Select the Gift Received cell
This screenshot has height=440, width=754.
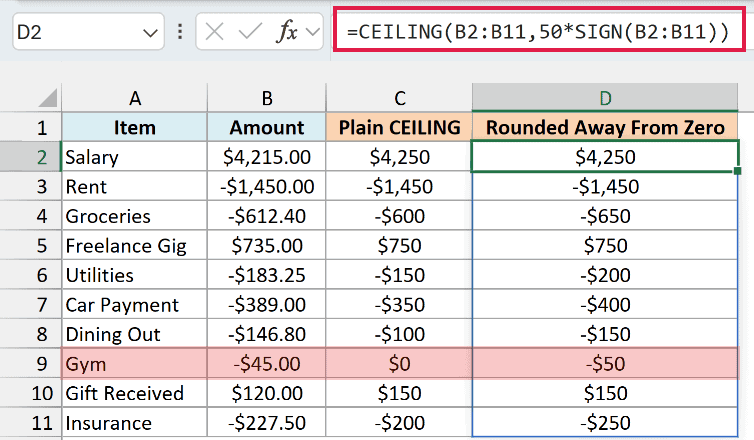coord(135,393)
